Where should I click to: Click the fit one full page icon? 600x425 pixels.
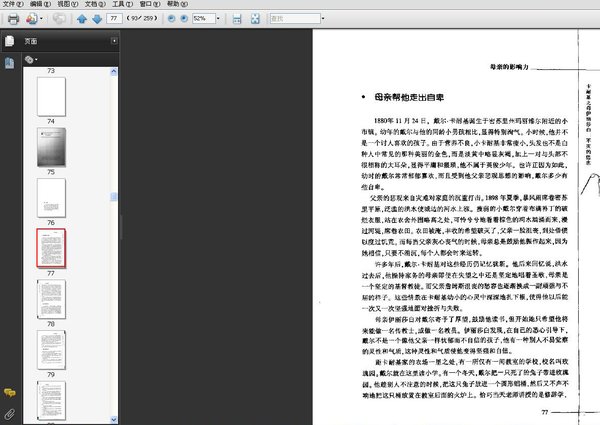point(256,19)
